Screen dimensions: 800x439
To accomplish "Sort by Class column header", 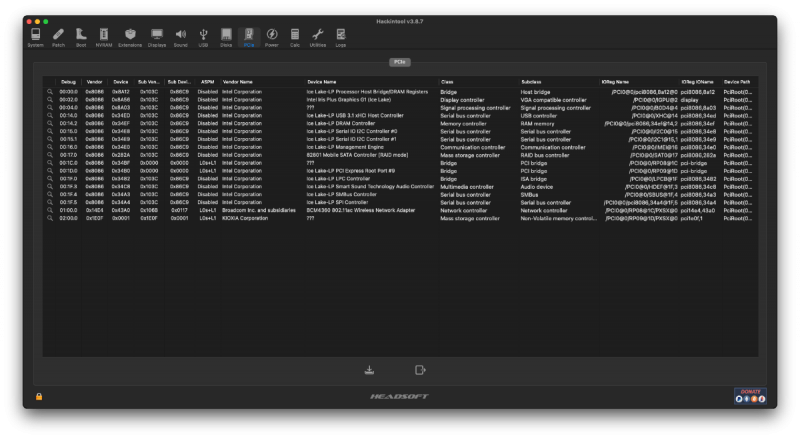I will click(x=479, y=82).
